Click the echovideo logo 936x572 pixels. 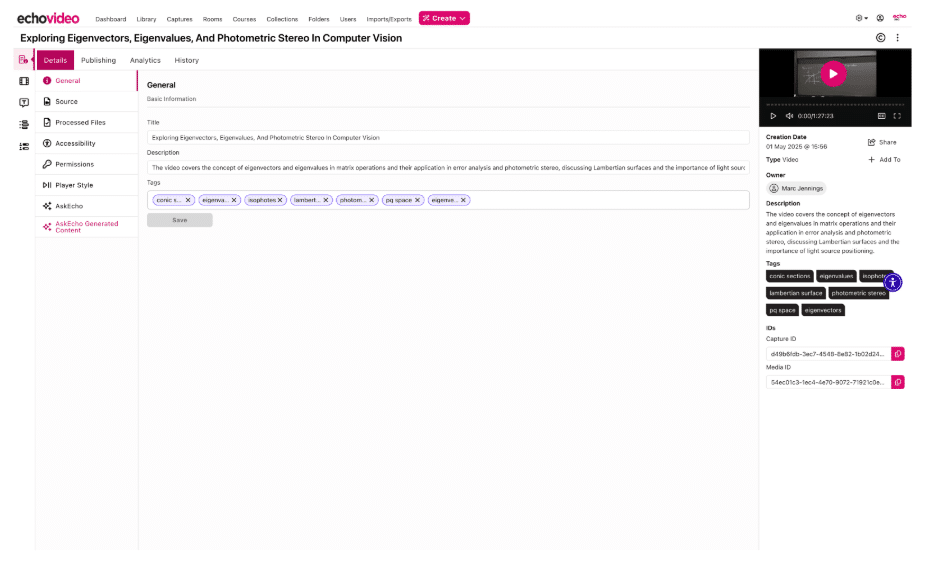coord(48,19)
